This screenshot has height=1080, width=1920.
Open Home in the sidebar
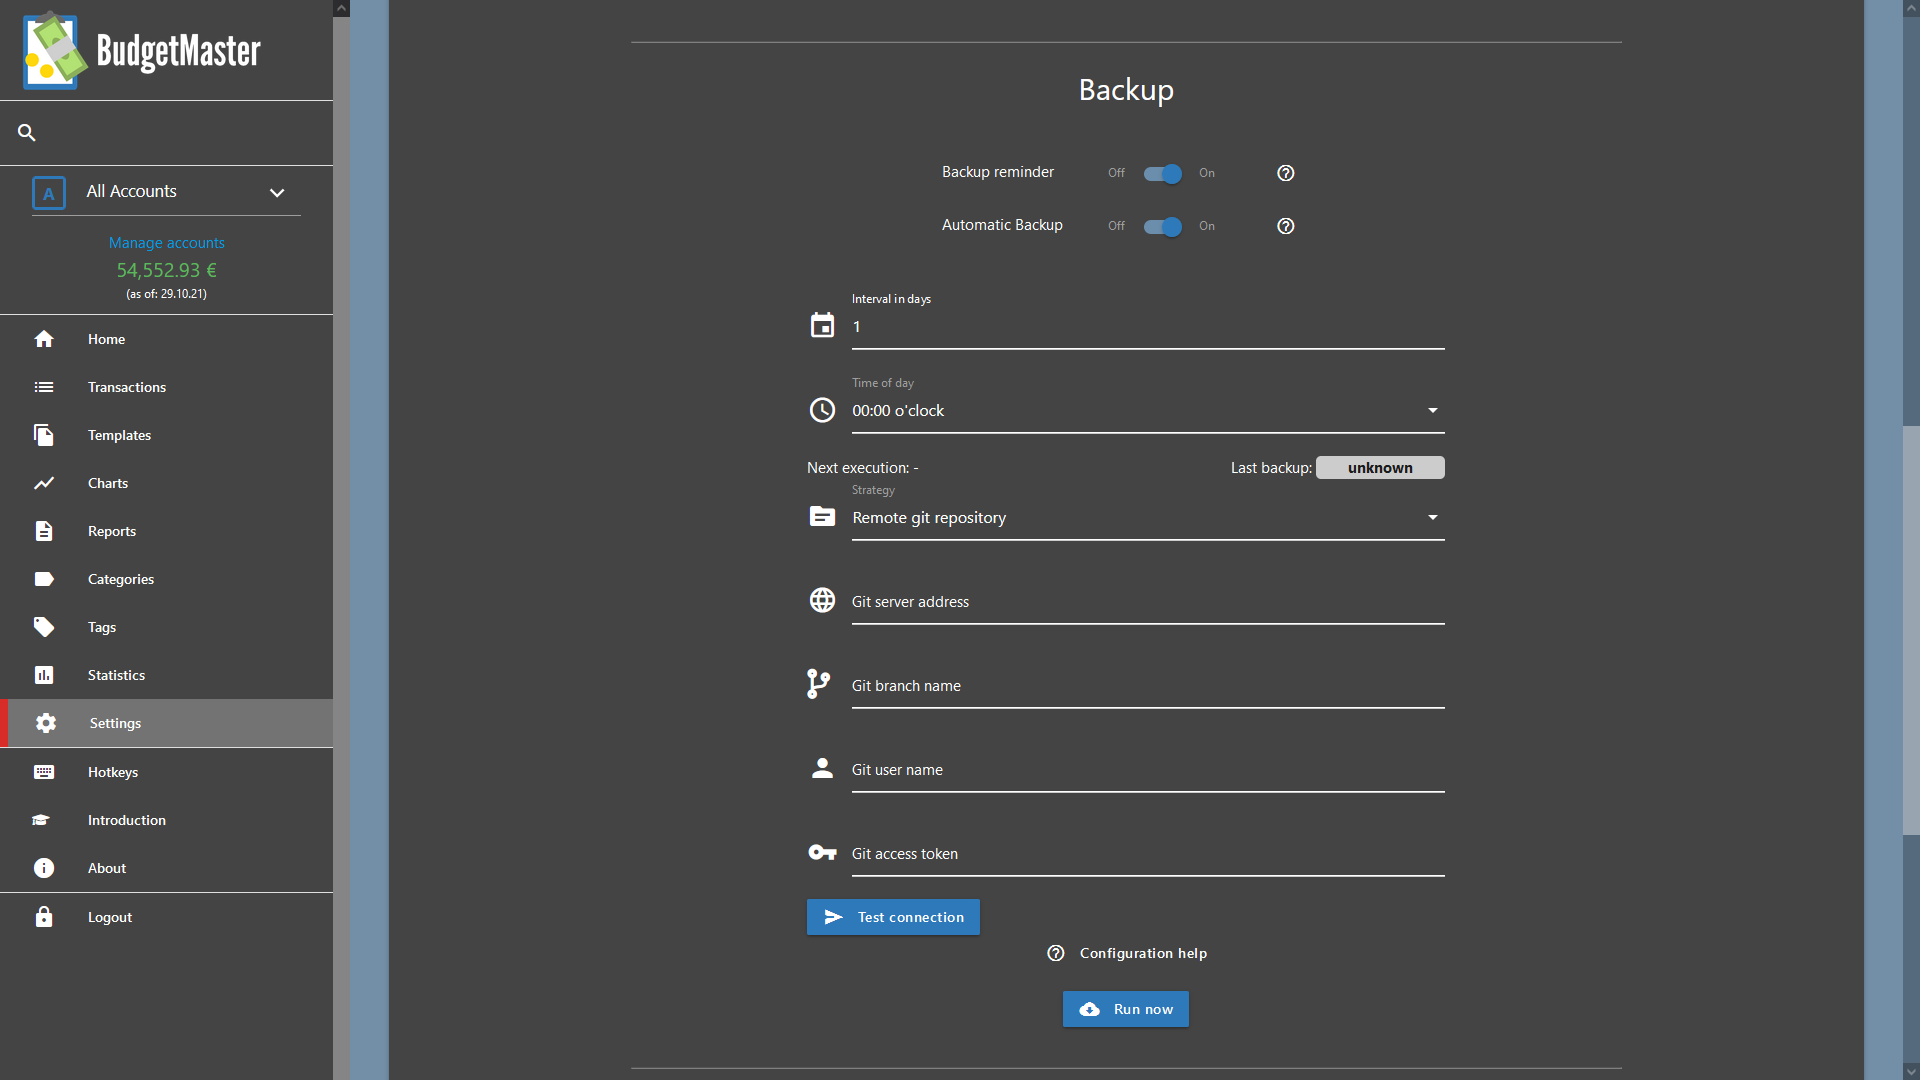coord(166,339)
